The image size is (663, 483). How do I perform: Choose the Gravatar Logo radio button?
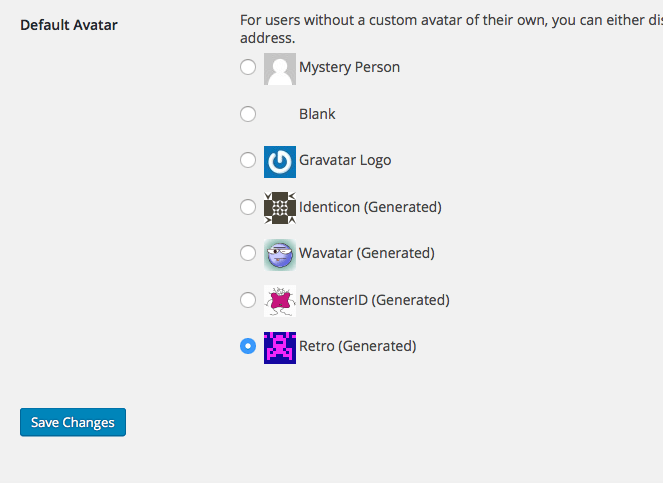tap(248, 160)
